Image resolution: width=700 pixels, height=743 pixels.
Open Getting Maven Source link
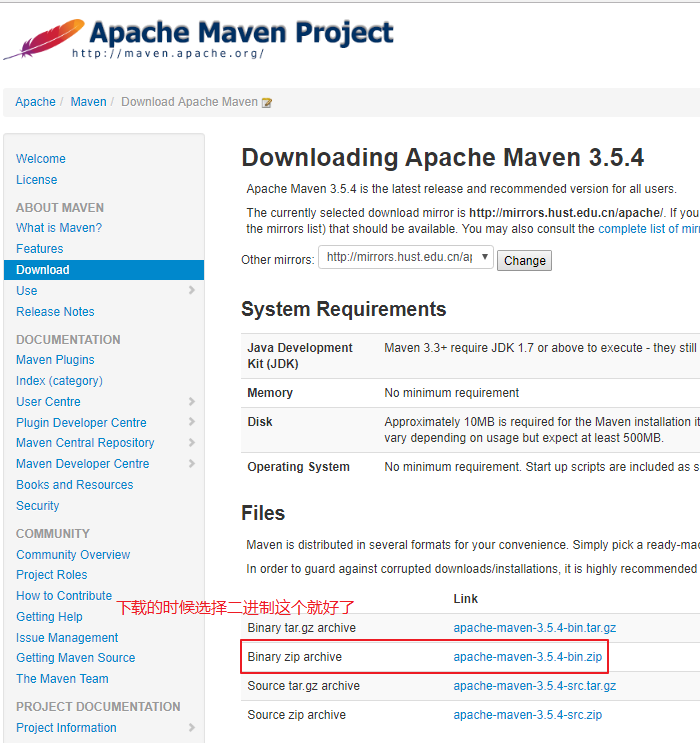click(75, 658)
